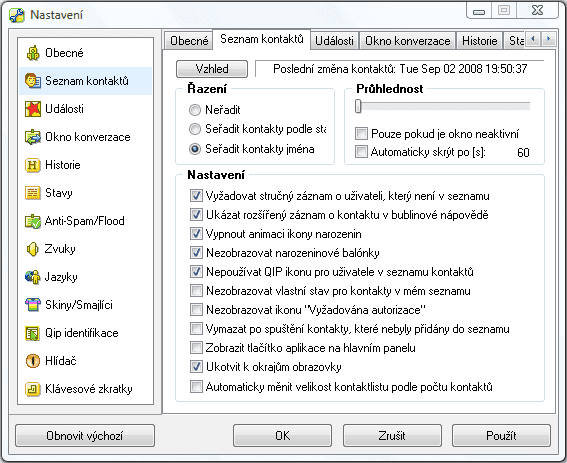Select Jazyky in the sidebar list
Image resolution: width=567 pixels, height=463 pixels.
click(86, 277)
